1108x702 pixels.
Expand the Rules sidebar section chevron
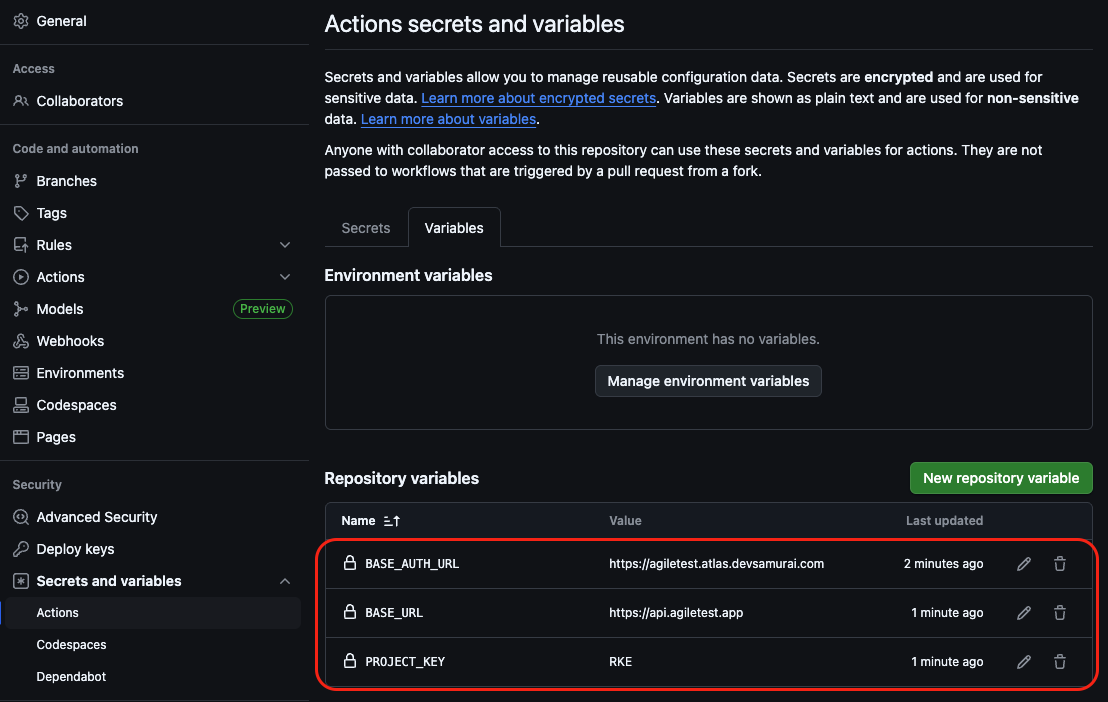click(x=285, y=245)
